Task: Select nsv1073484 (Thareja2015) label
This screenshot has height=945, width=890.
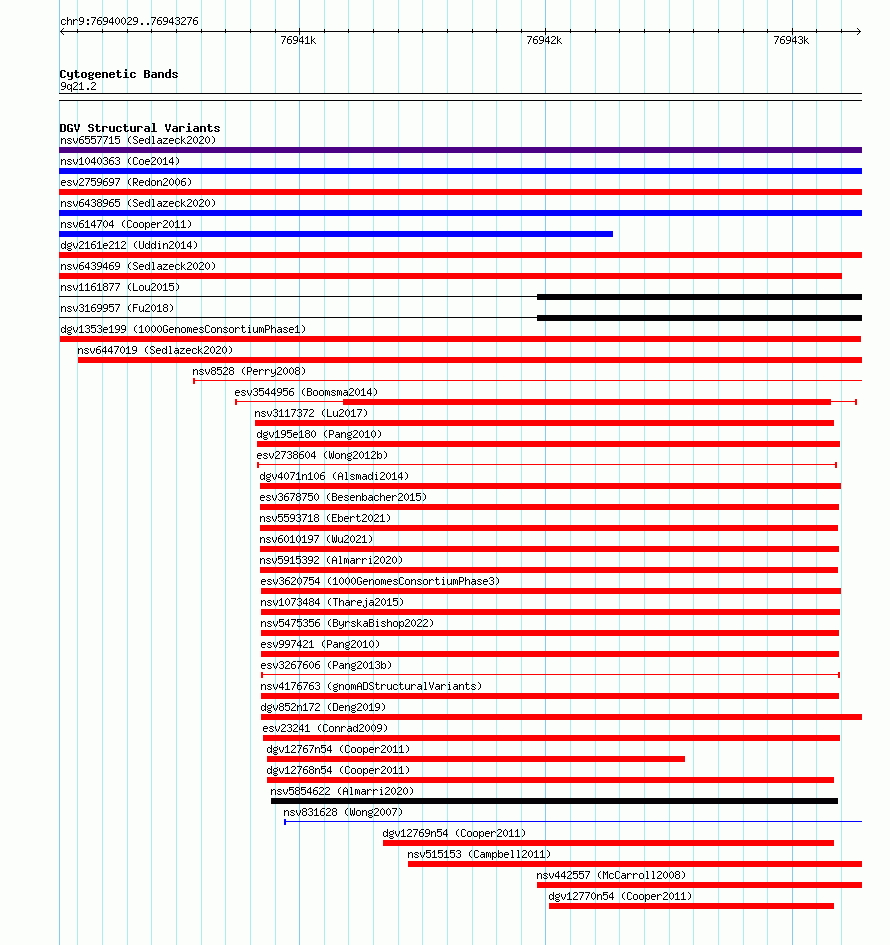Action: point(332,603)
